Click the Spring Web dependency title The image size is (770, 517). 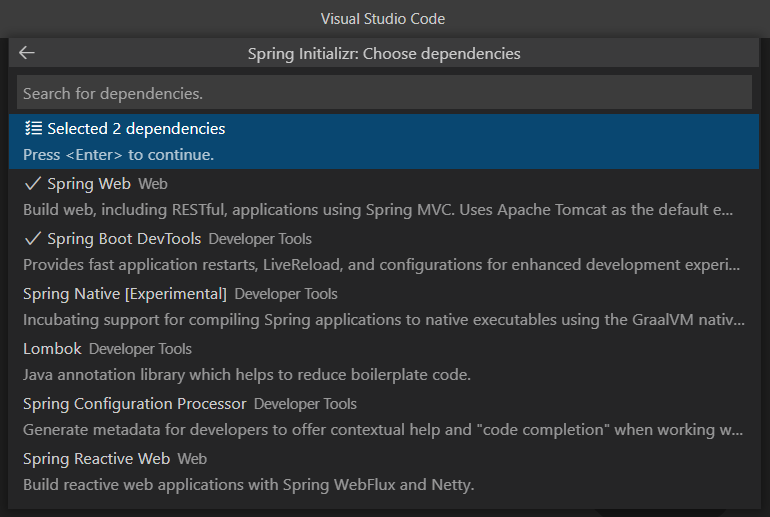pos(89,184)
